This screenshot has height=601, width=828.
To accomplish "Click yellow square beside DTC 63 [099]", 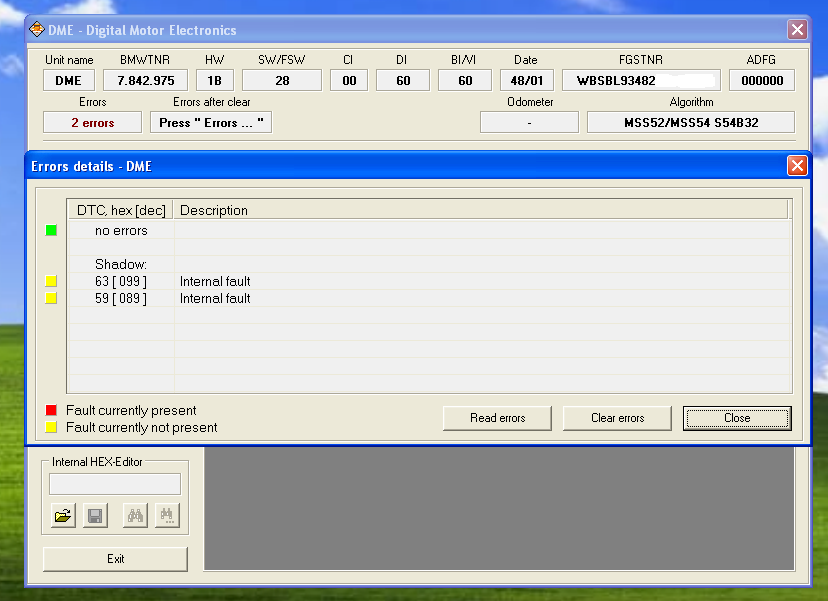I will pyautogui.click(x=51, y=281).
